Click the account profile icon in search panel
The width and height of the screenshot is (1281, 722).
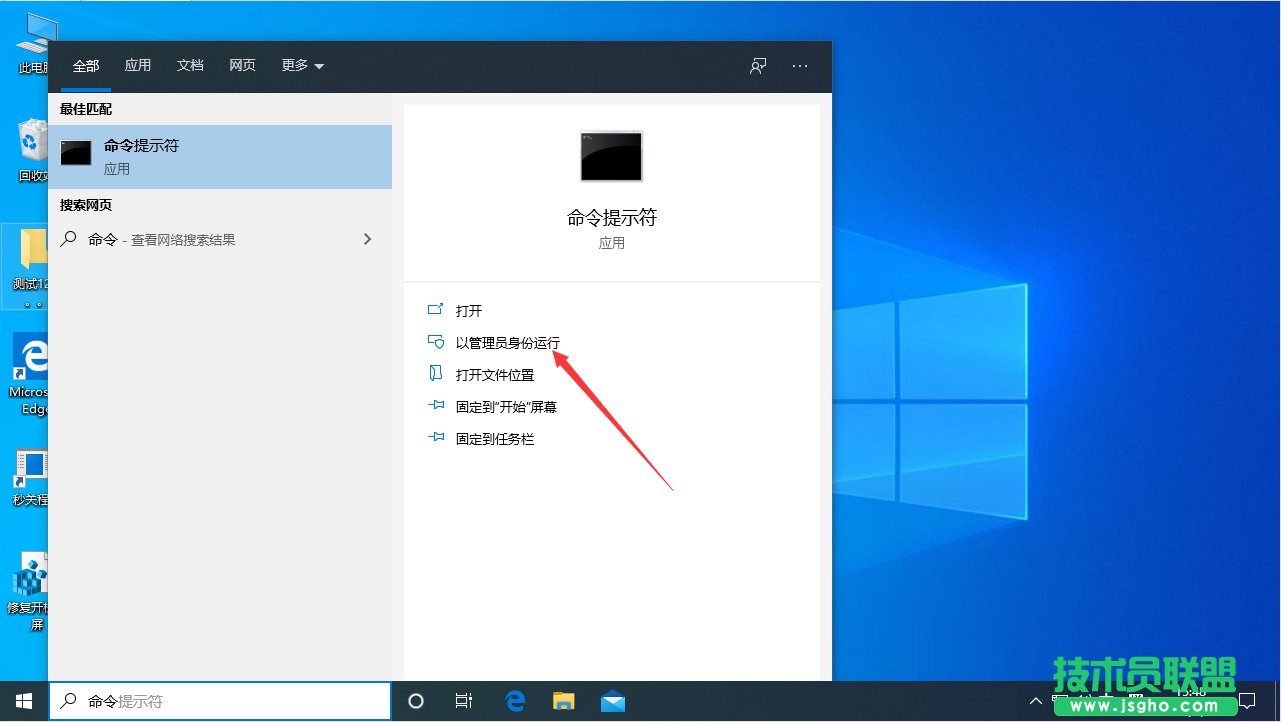tap(757, 65)
